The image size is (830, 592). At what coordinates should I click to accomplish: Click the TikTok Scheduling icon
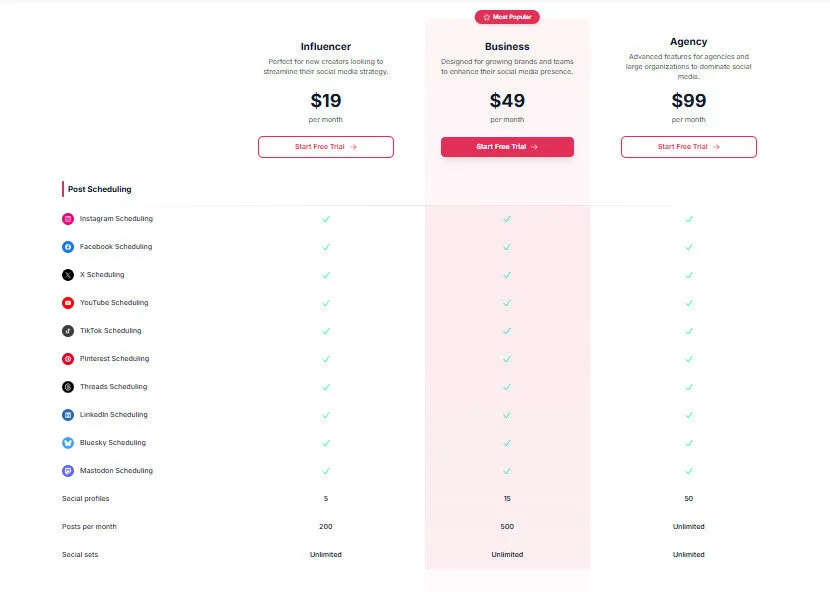tap(68, 330)
